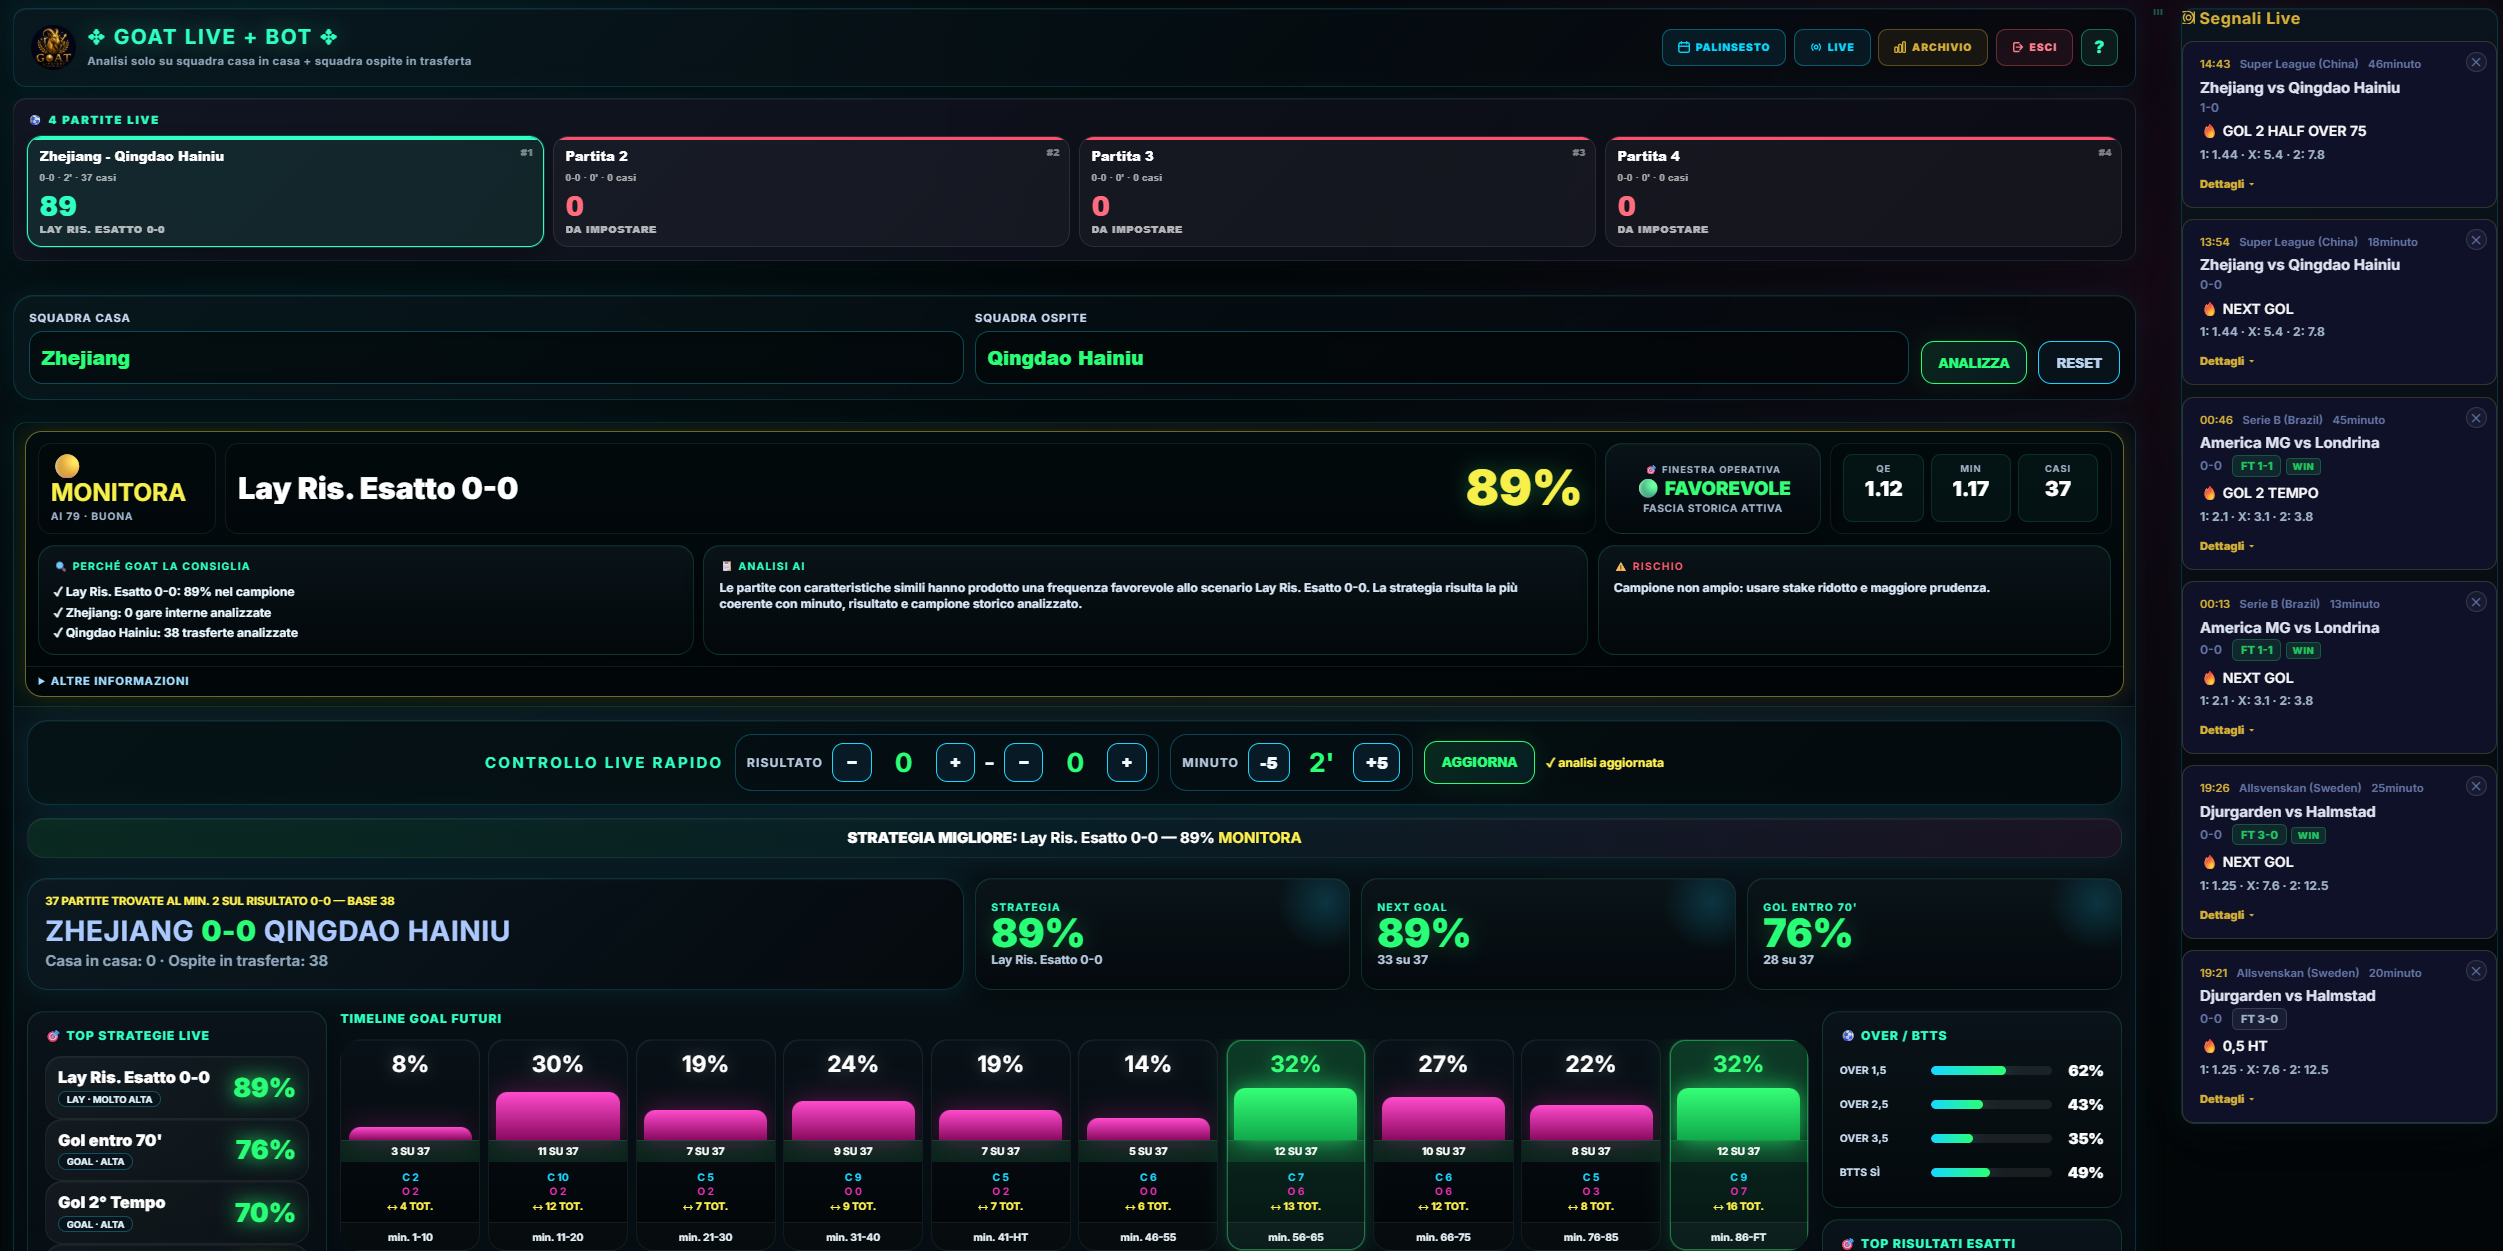Click the OVER / BTTS section icon

point(1848,1036)
